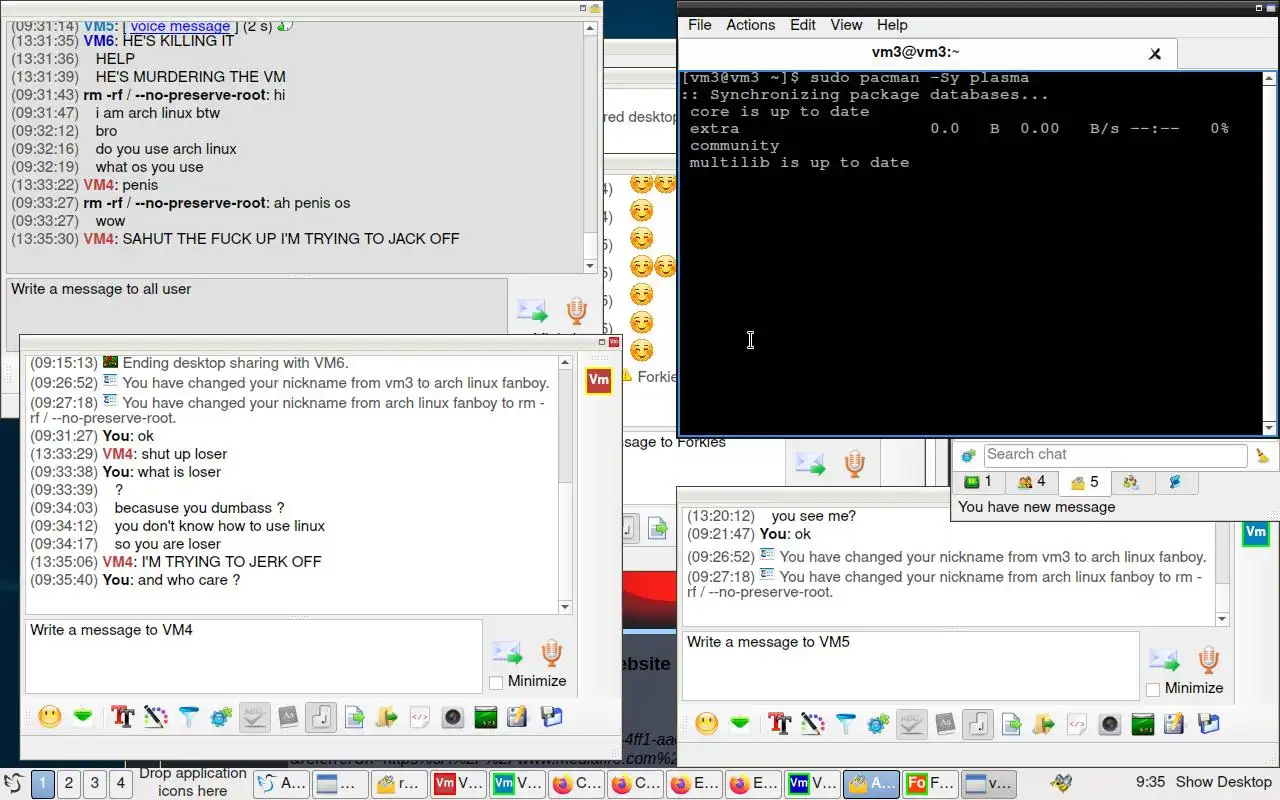Image resolution: width=1280 pixels, height=800 pixels.
Task: Focus the 'Write a message to VM4' field
Action: click(253, 656)
